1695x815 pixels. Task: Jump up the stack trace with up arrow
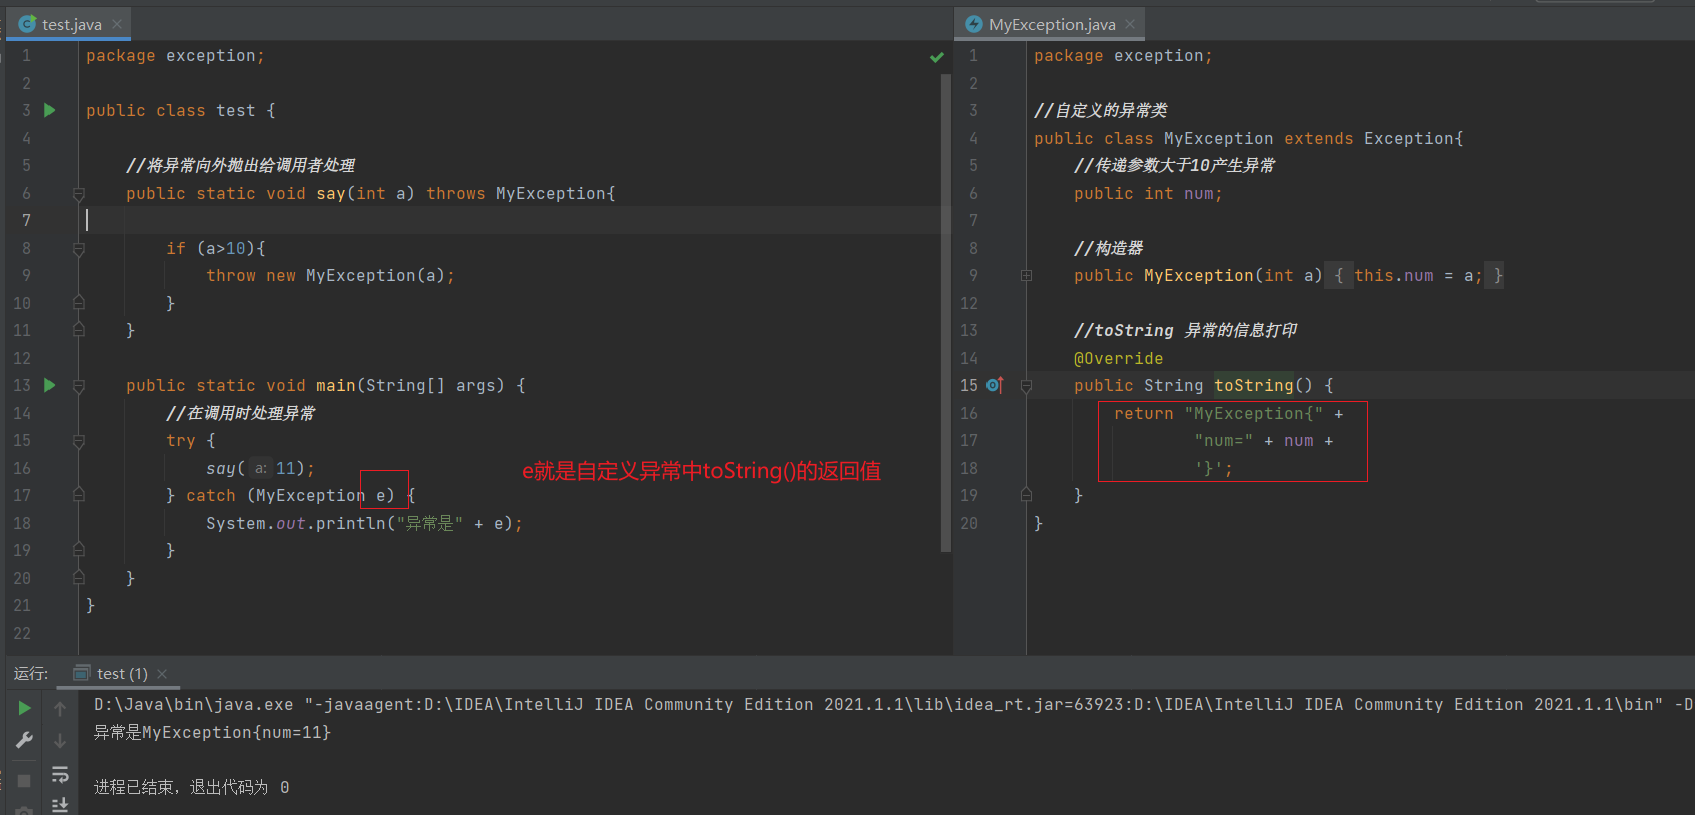pyautogui.click(x=60, y=709)
